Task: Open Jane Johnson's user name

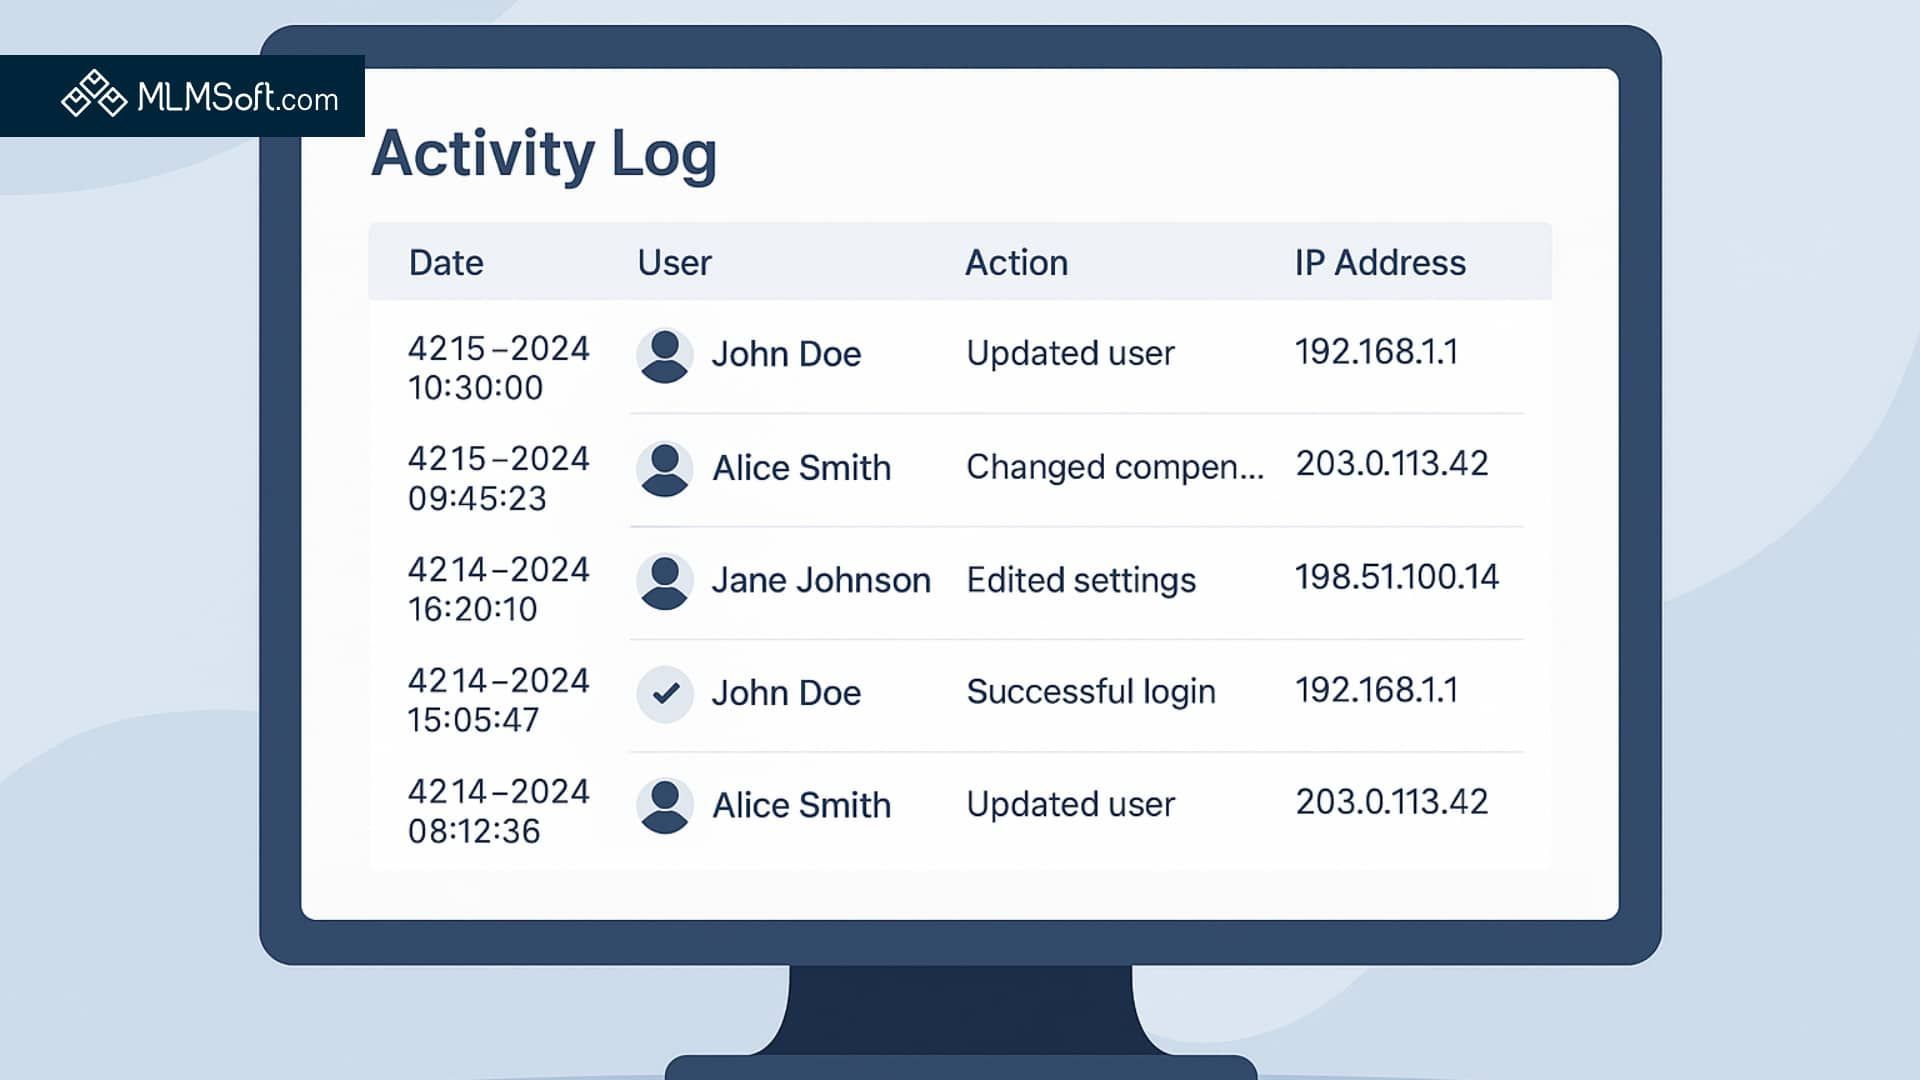Action: pos(821,581)
